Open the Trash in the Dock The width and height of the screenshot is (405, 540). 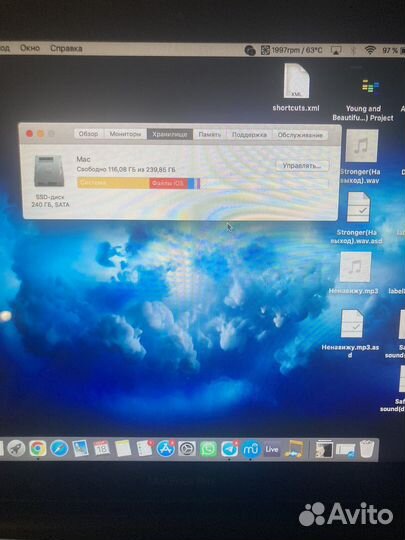(x=367, y=449)
